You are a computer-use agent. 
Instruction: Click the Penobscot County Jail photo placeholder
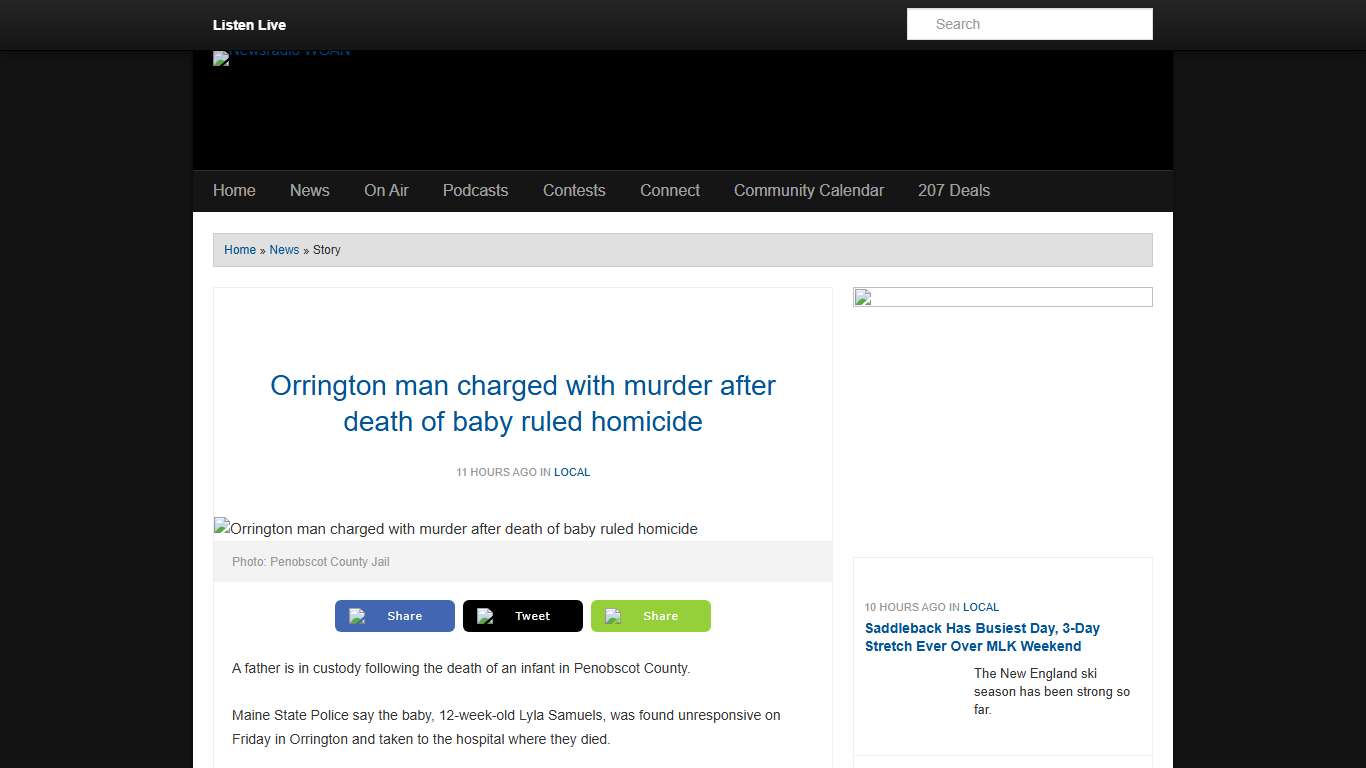tap(456, 529)
